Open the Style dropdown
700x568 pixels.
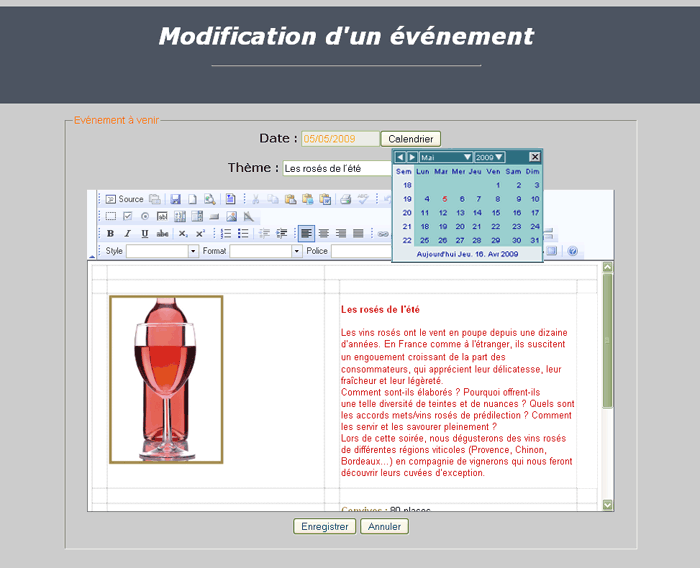point(193,251)
